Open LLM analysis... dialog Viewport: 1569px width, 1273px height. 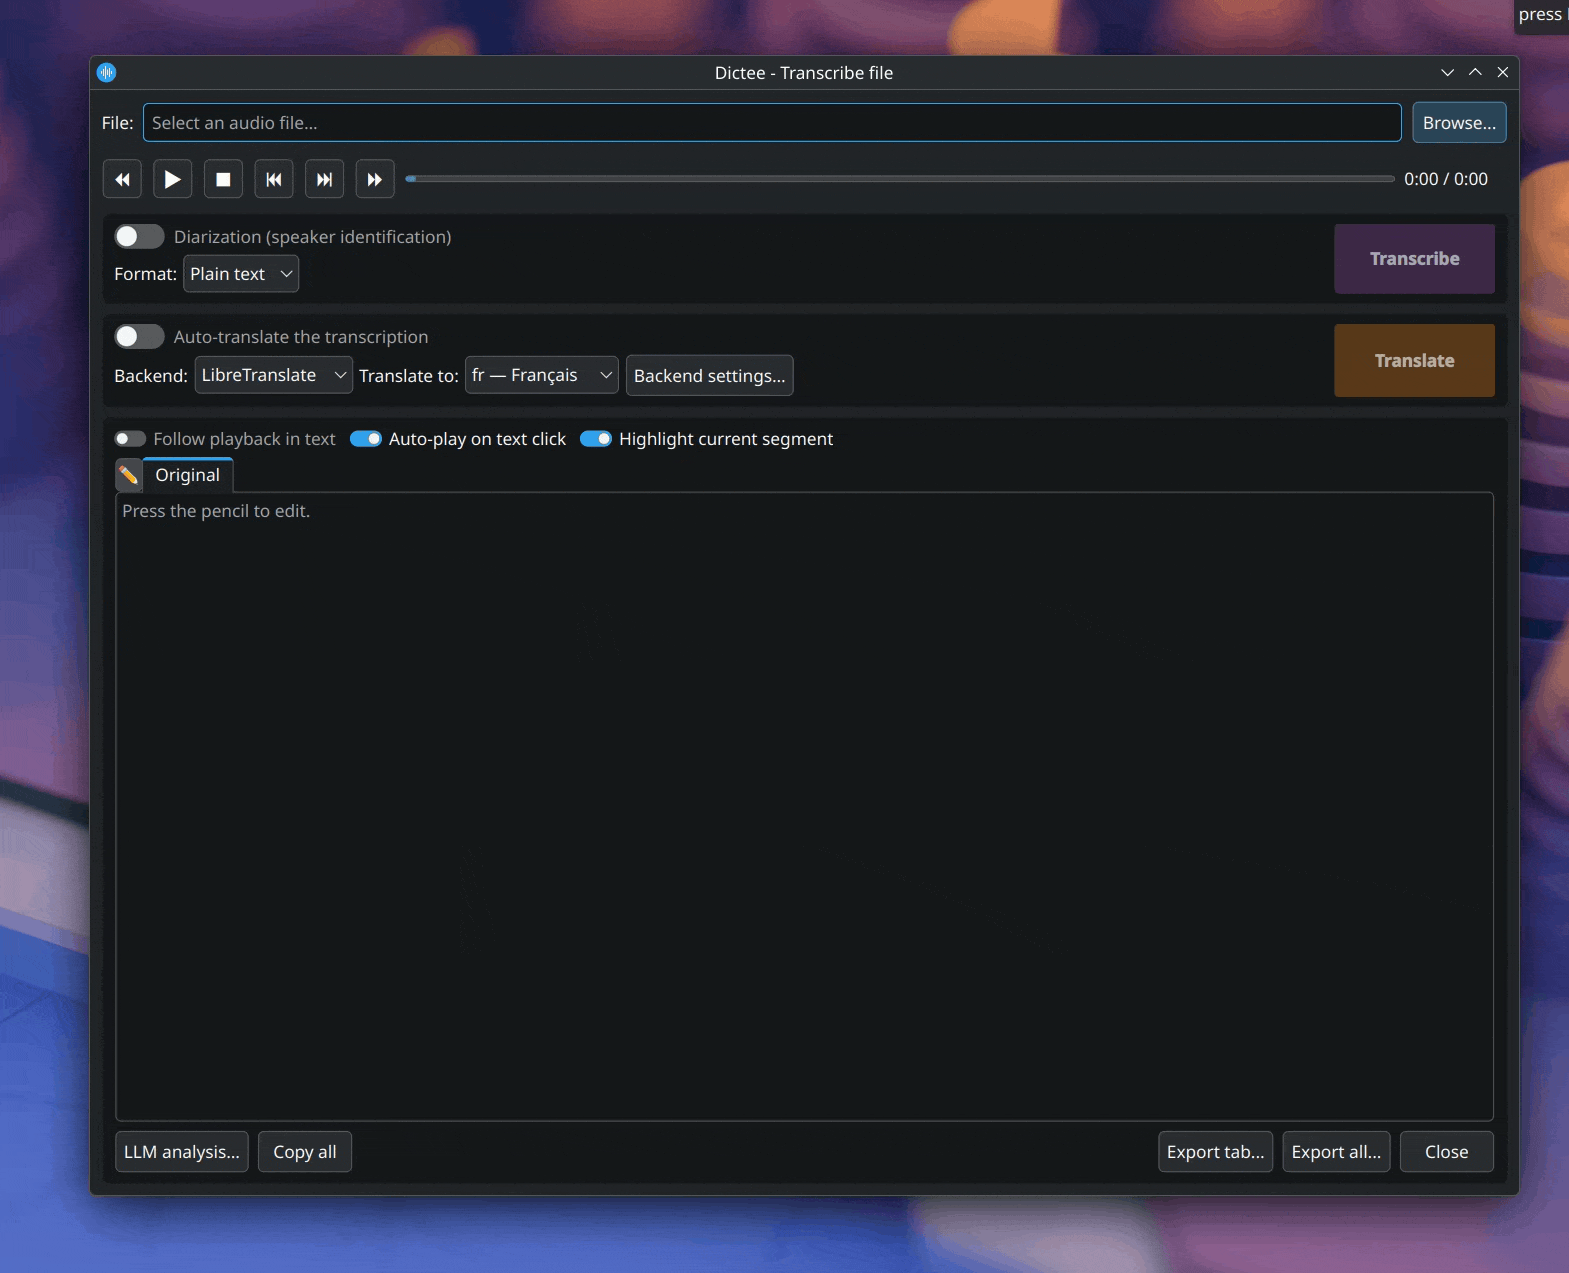tap(182, 1152)
